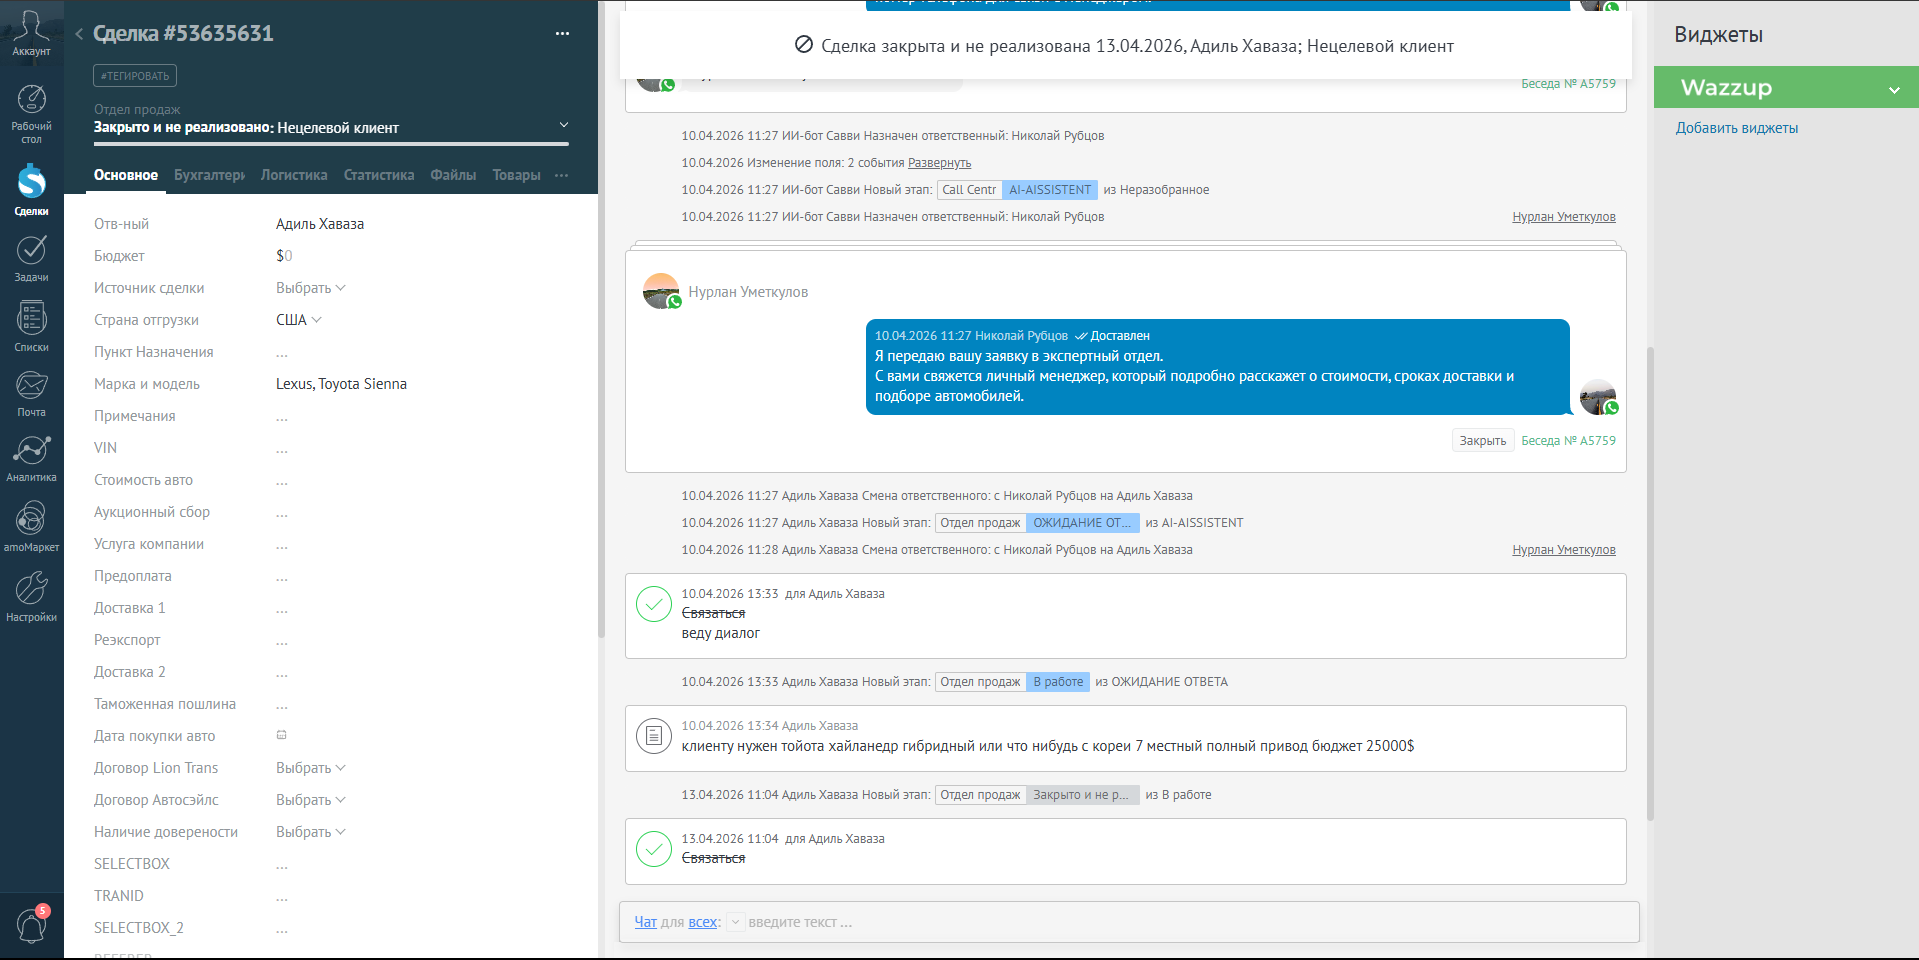Expand the pipeline status dropdown Закрыто и не реализовано
Screen dimensions: 1919x960
coord(564,125)
